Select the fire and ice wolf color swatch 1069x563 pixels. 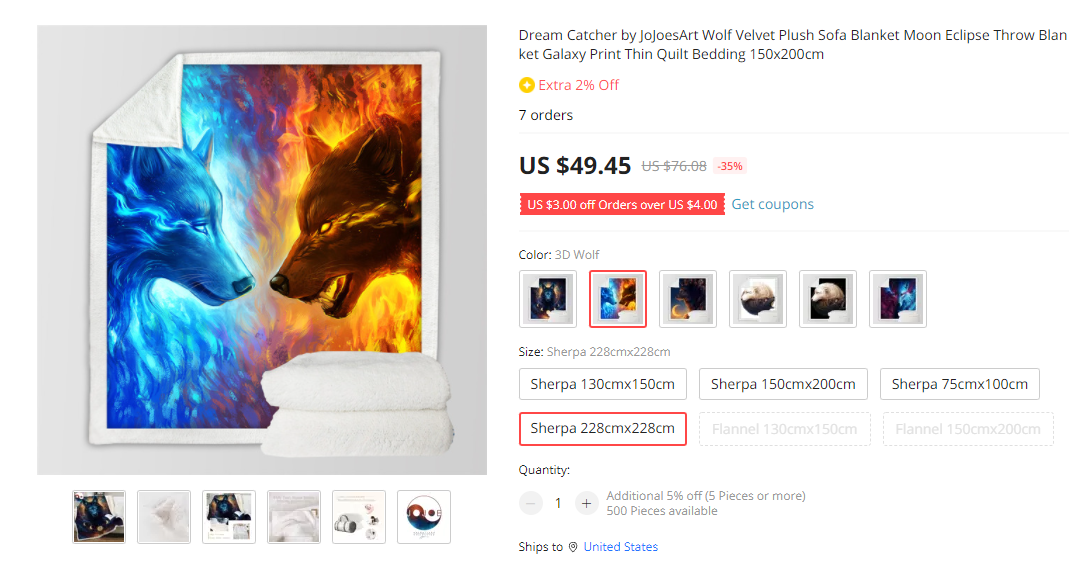coord(618,299)
